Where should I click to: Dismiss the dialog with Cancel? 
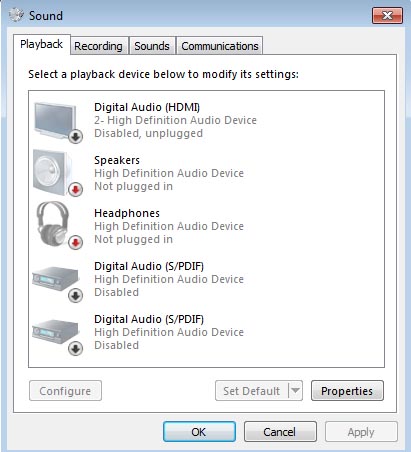point(280,432)
